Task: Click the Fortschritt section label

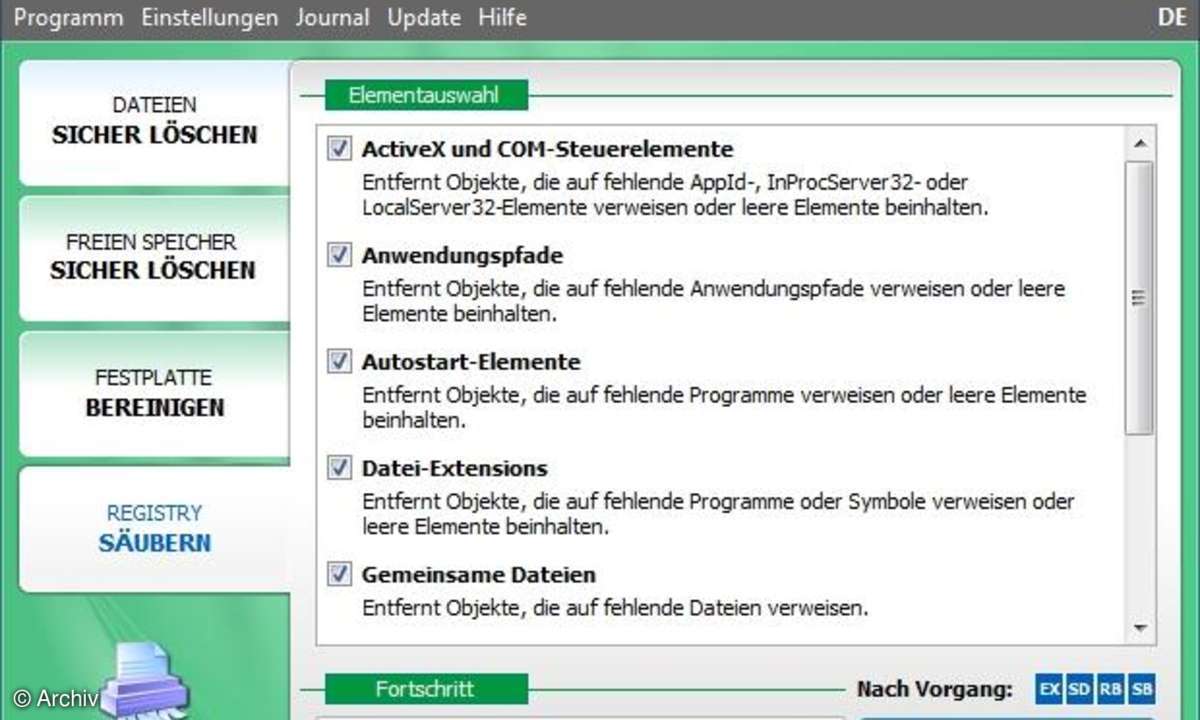Action: [425, 689]
